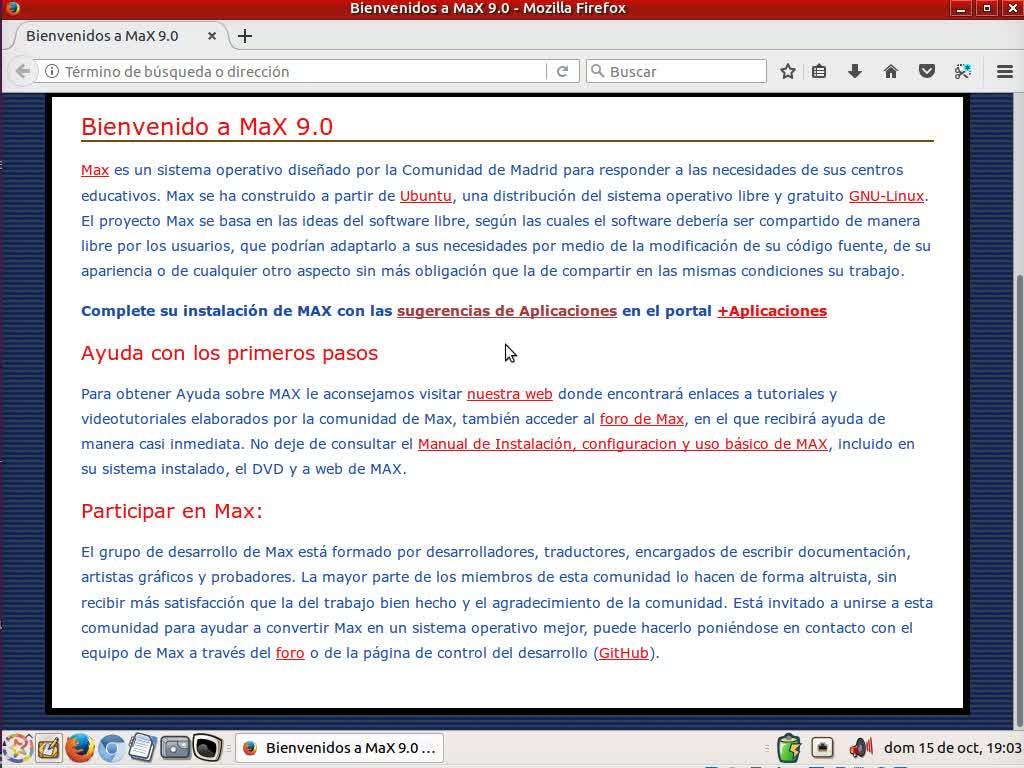Open the downloads arrow panel

coord(854,71)
